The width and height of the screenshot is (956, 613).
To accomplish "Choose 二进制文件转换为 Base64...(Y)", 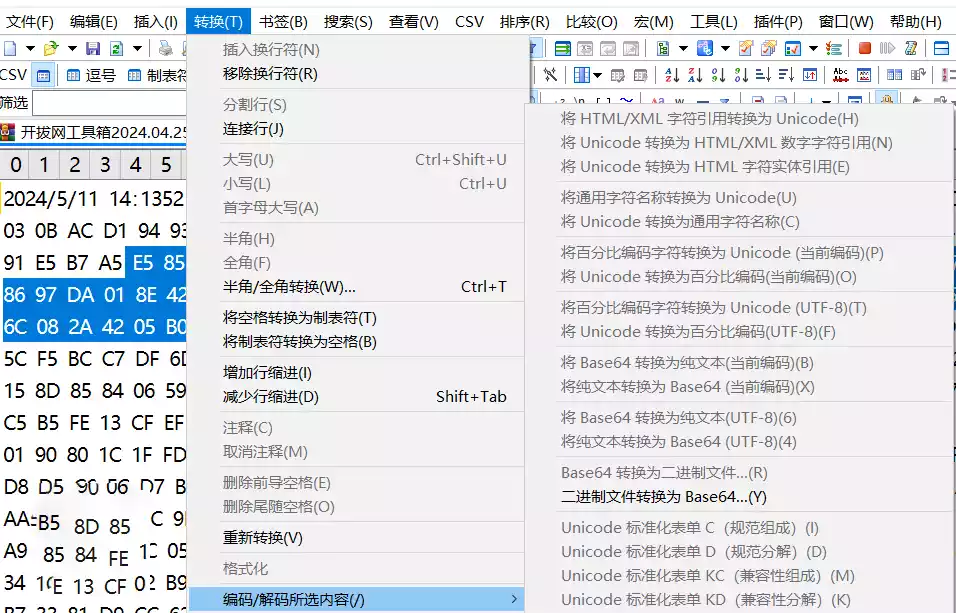I will pyautogui.click(x=663, y=497).
